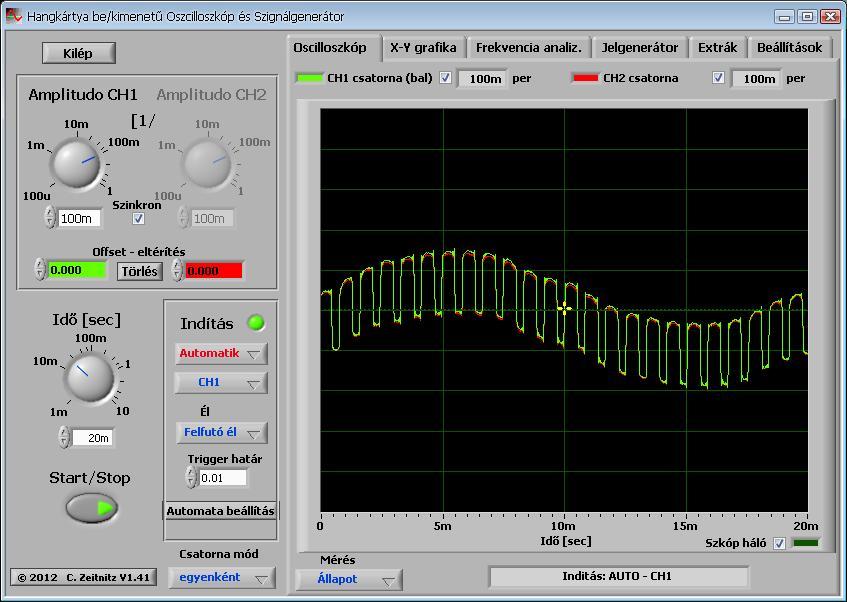Click the time 20m value field

pyautogui.click(x=93, y=438)
